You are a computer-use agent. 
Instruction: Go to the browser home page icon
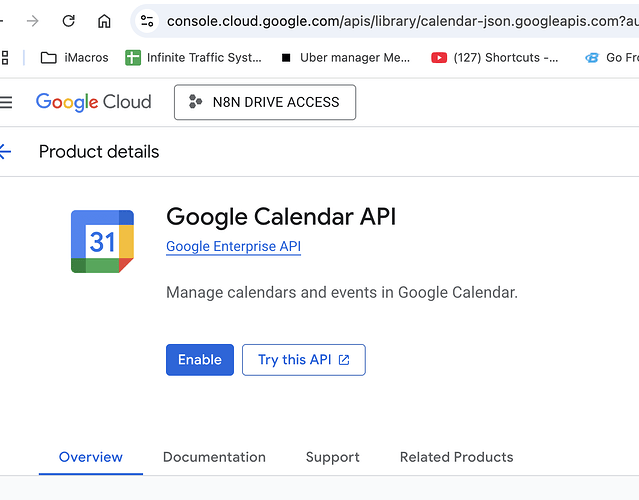tap(104, 21)
